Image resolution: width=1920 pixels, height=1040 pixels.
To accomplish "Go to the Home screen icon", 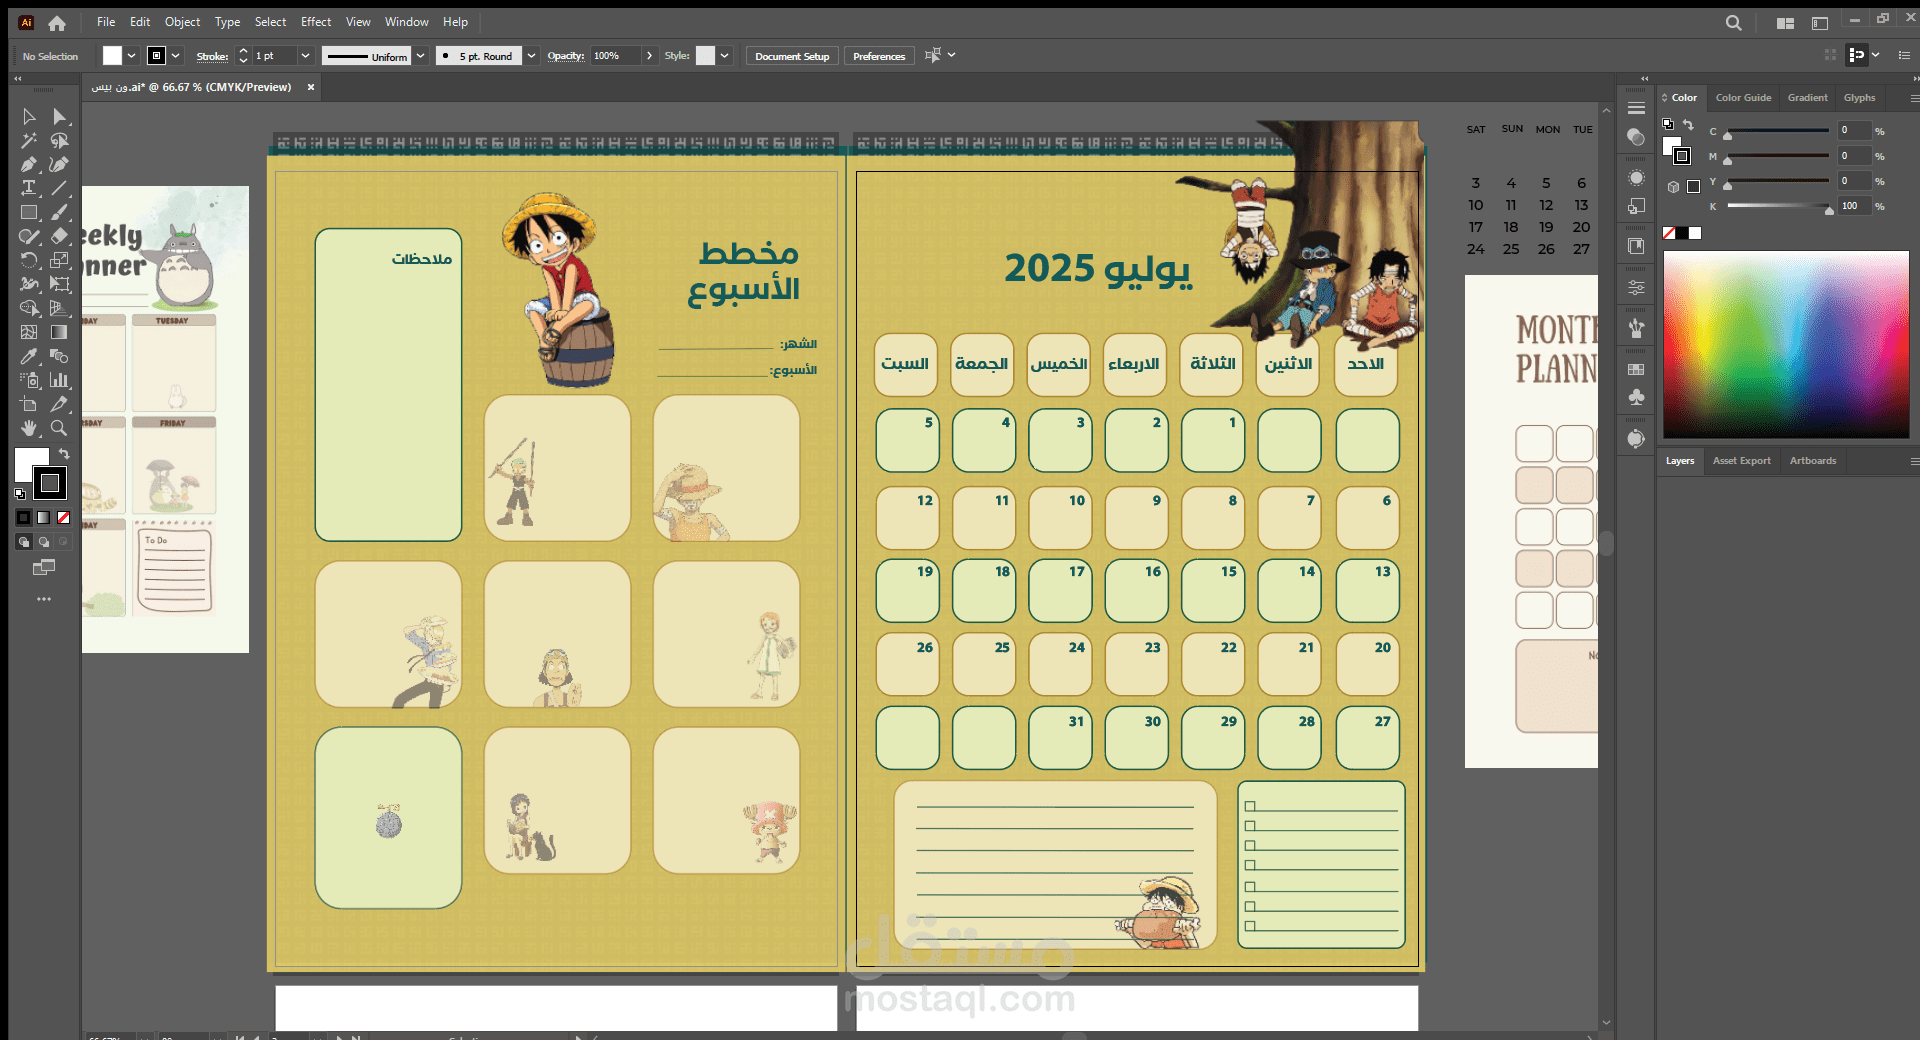I will (x=57, y=22).
